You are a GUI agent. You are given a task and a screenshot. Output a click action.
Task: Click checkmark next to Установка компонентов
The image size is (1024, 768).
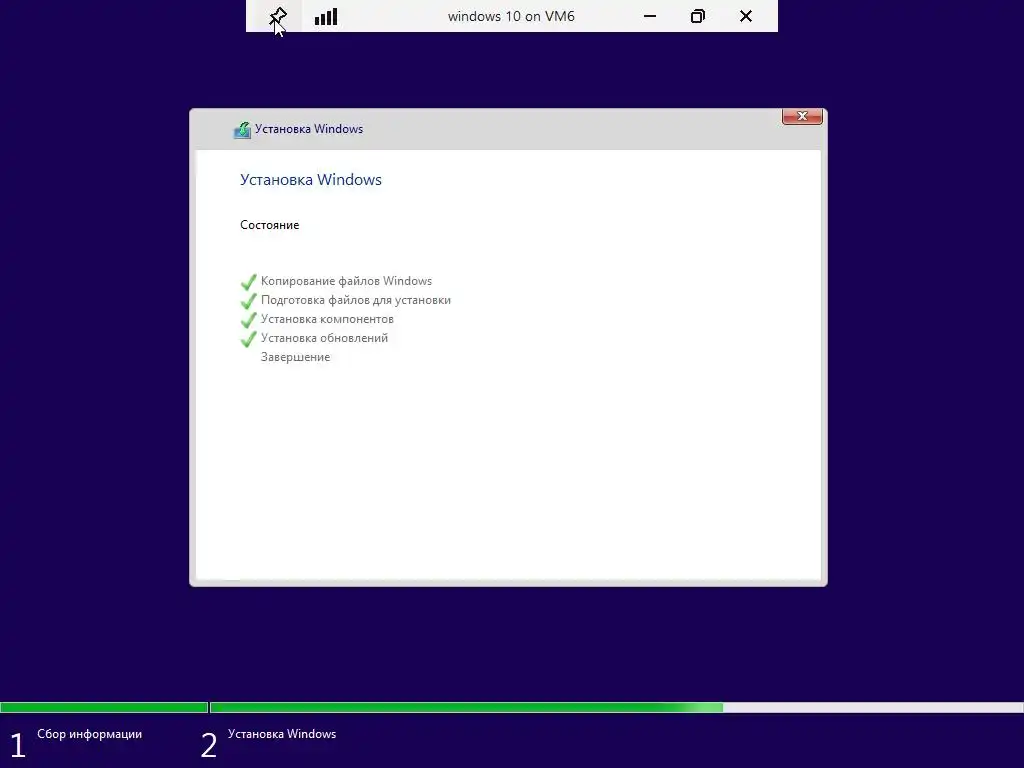click(249, 320)
